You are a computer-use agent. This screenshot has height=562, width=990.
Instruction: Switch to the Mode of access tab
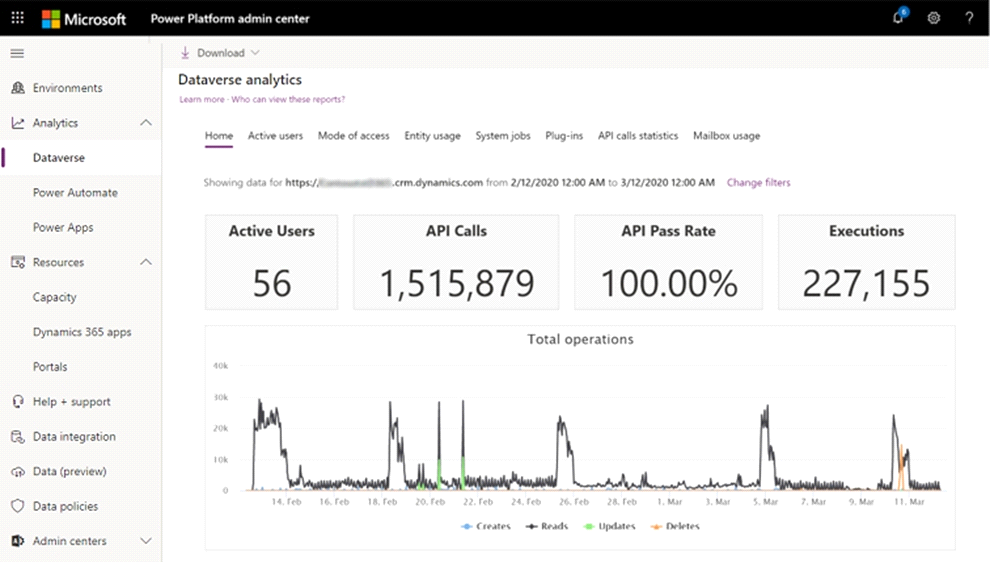(x=354, y=136)
